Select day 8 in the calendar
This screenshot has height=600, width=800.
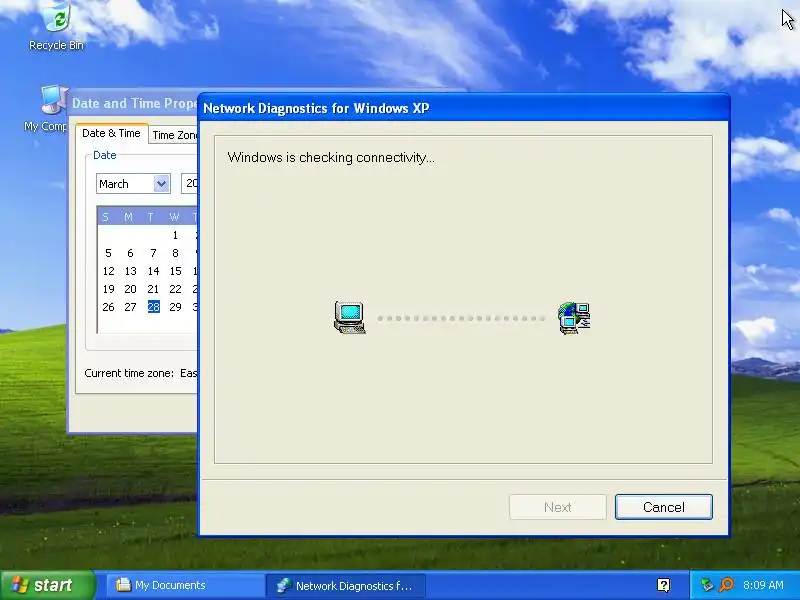[175, 253]
